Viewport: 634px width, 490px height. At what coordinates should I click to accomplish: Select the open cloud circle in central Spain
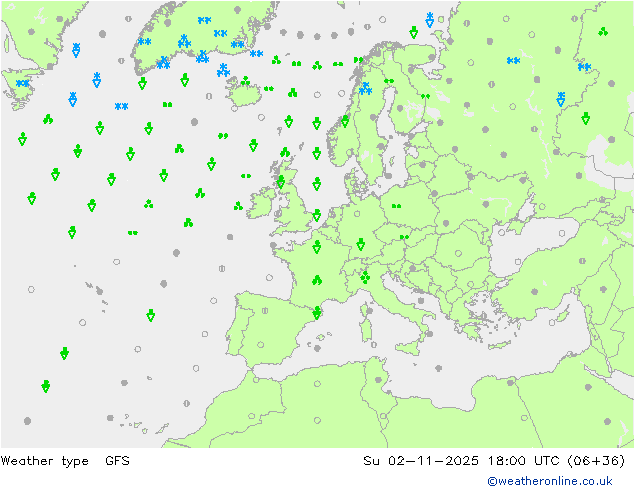pos(261,345)
